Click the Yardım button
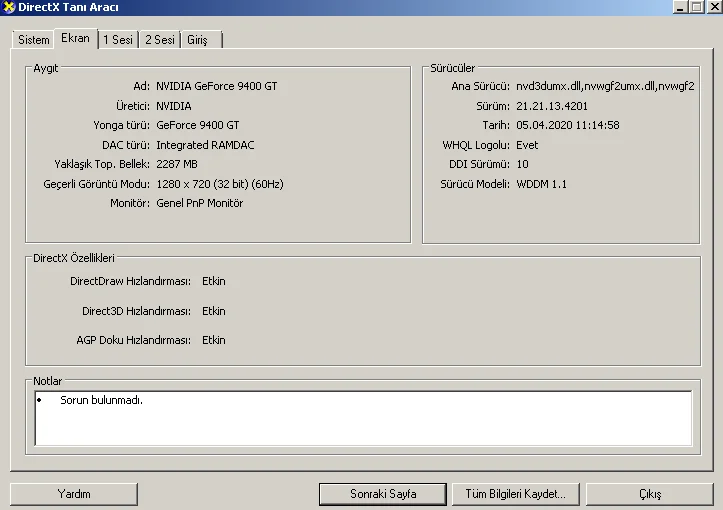The image size is (723, 510). coord(74,494)
